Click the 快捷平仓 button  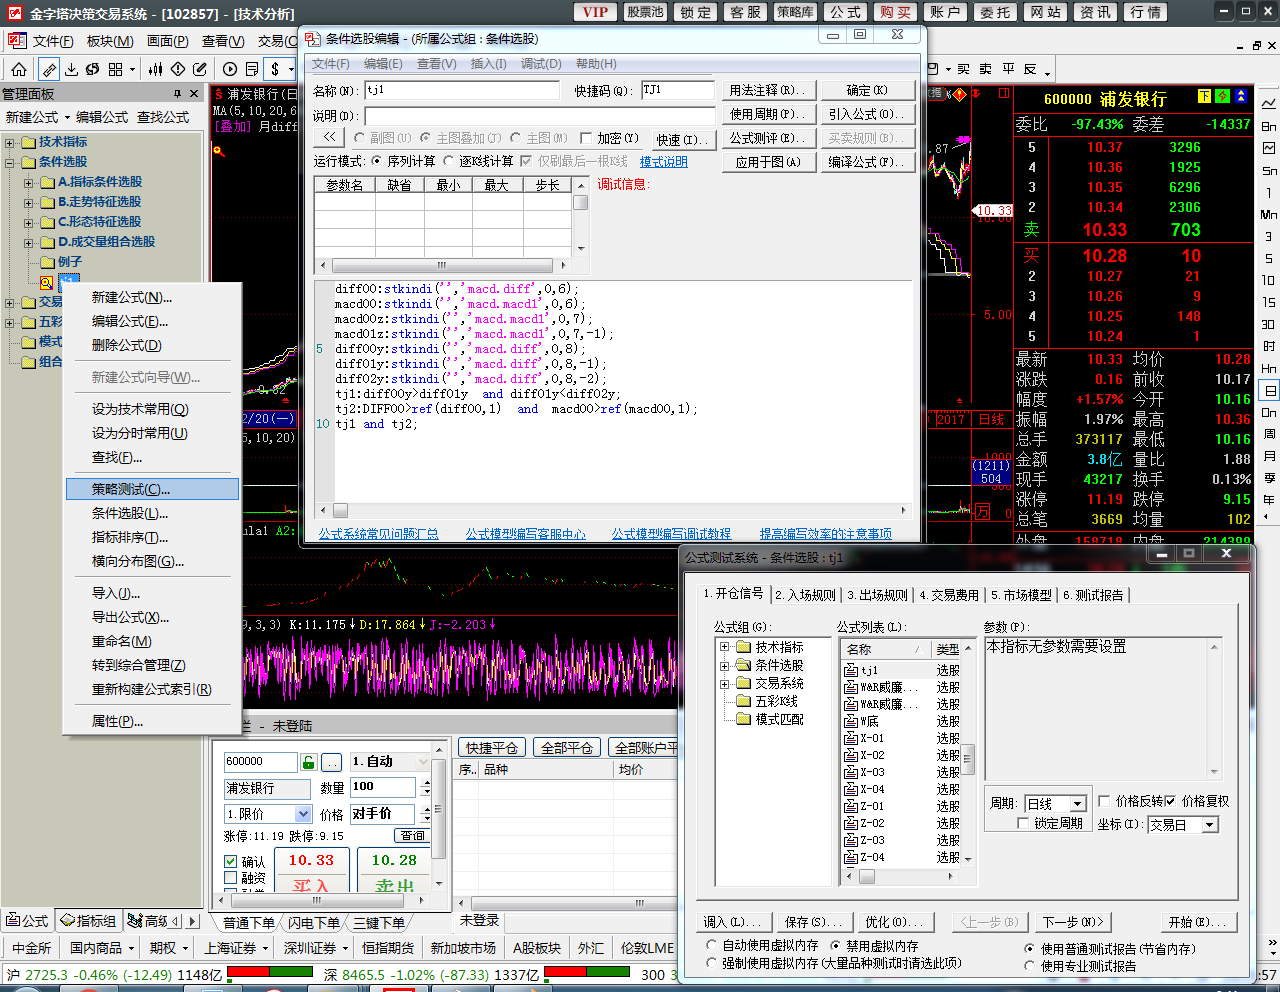492,748
